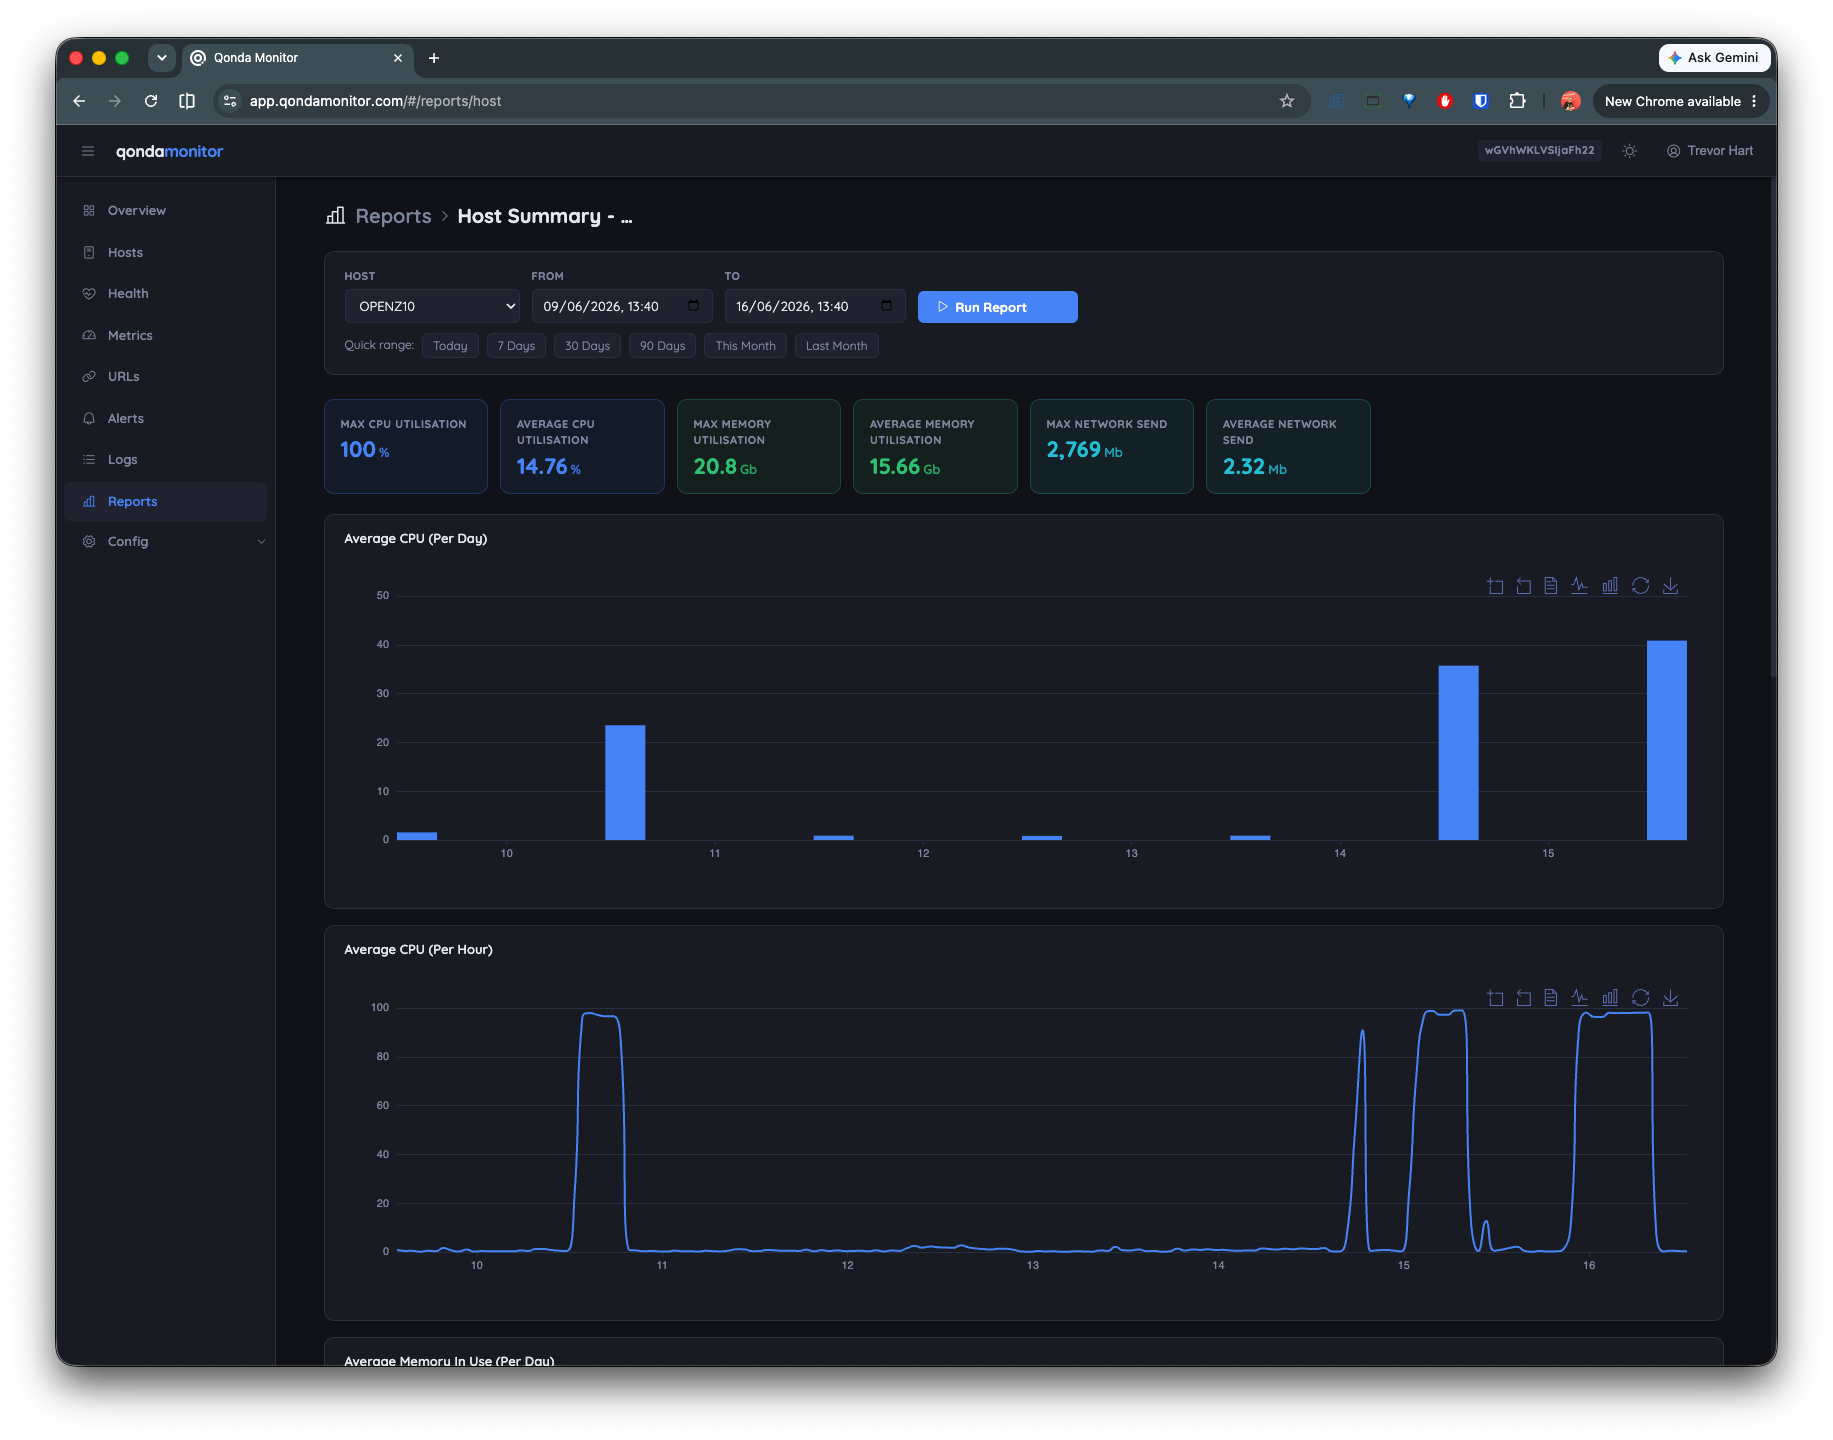This screenshot has height=1440, width=1833.
Task: Select 30 Days quick range
Action: point(587,346)
